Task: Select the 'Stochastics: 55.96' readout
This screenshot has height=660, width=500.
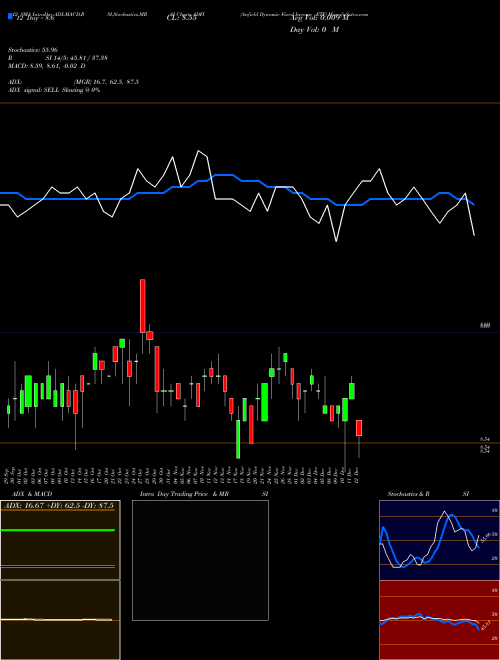Action: pos(33,50)
